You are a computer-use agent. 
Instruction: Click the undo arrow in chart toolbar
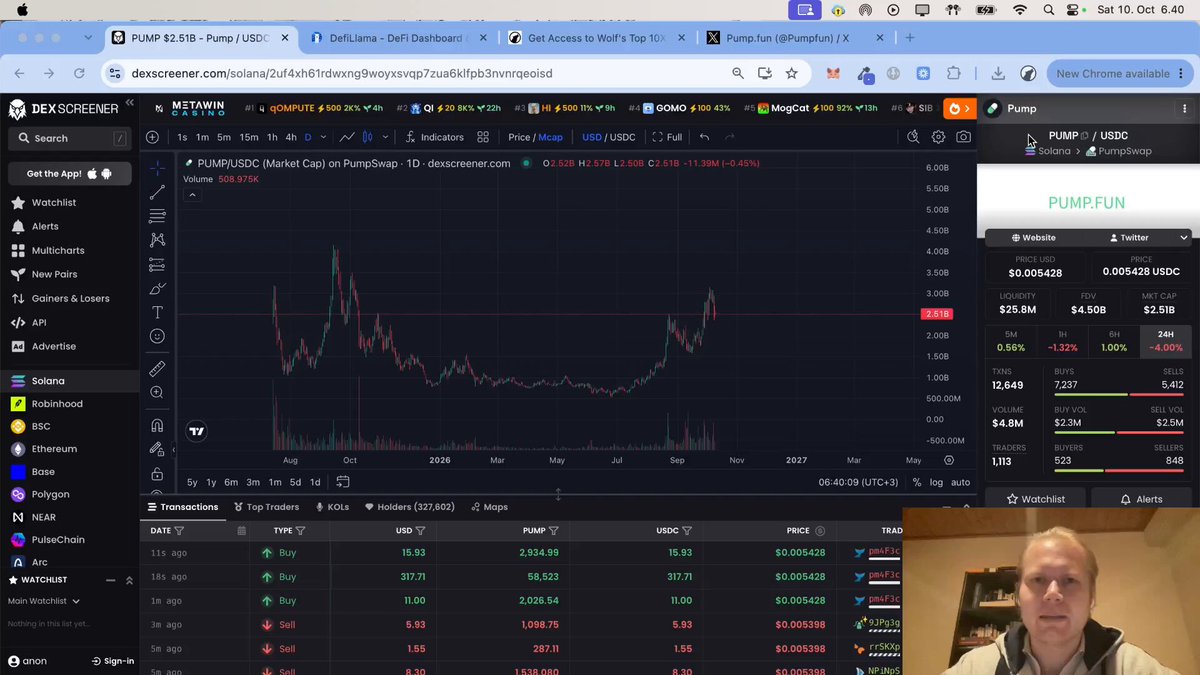704,137
